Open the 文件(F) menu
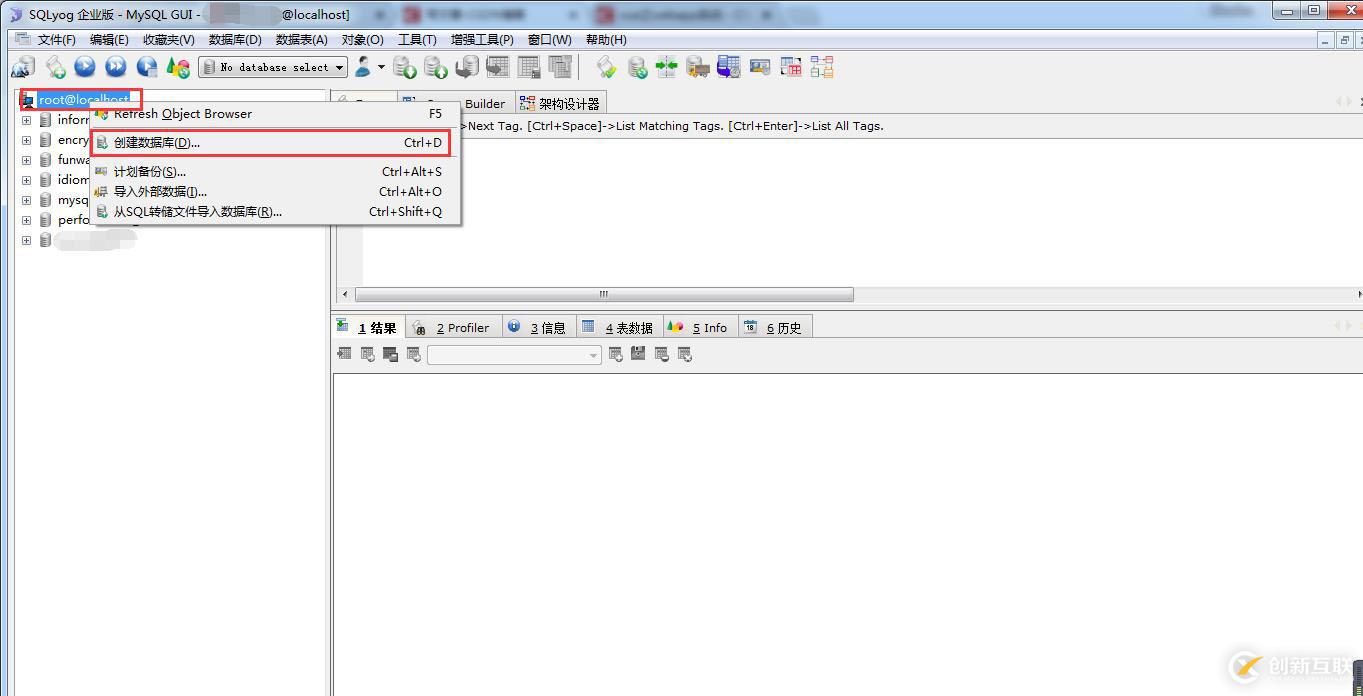The image size is (1363, 696). [57, 40]
